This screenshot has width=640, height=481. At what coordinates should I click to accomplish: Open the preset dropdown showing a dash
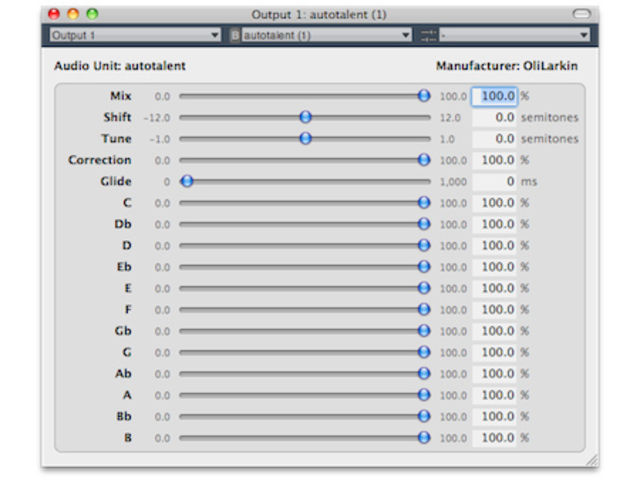[x=514, y=35]
